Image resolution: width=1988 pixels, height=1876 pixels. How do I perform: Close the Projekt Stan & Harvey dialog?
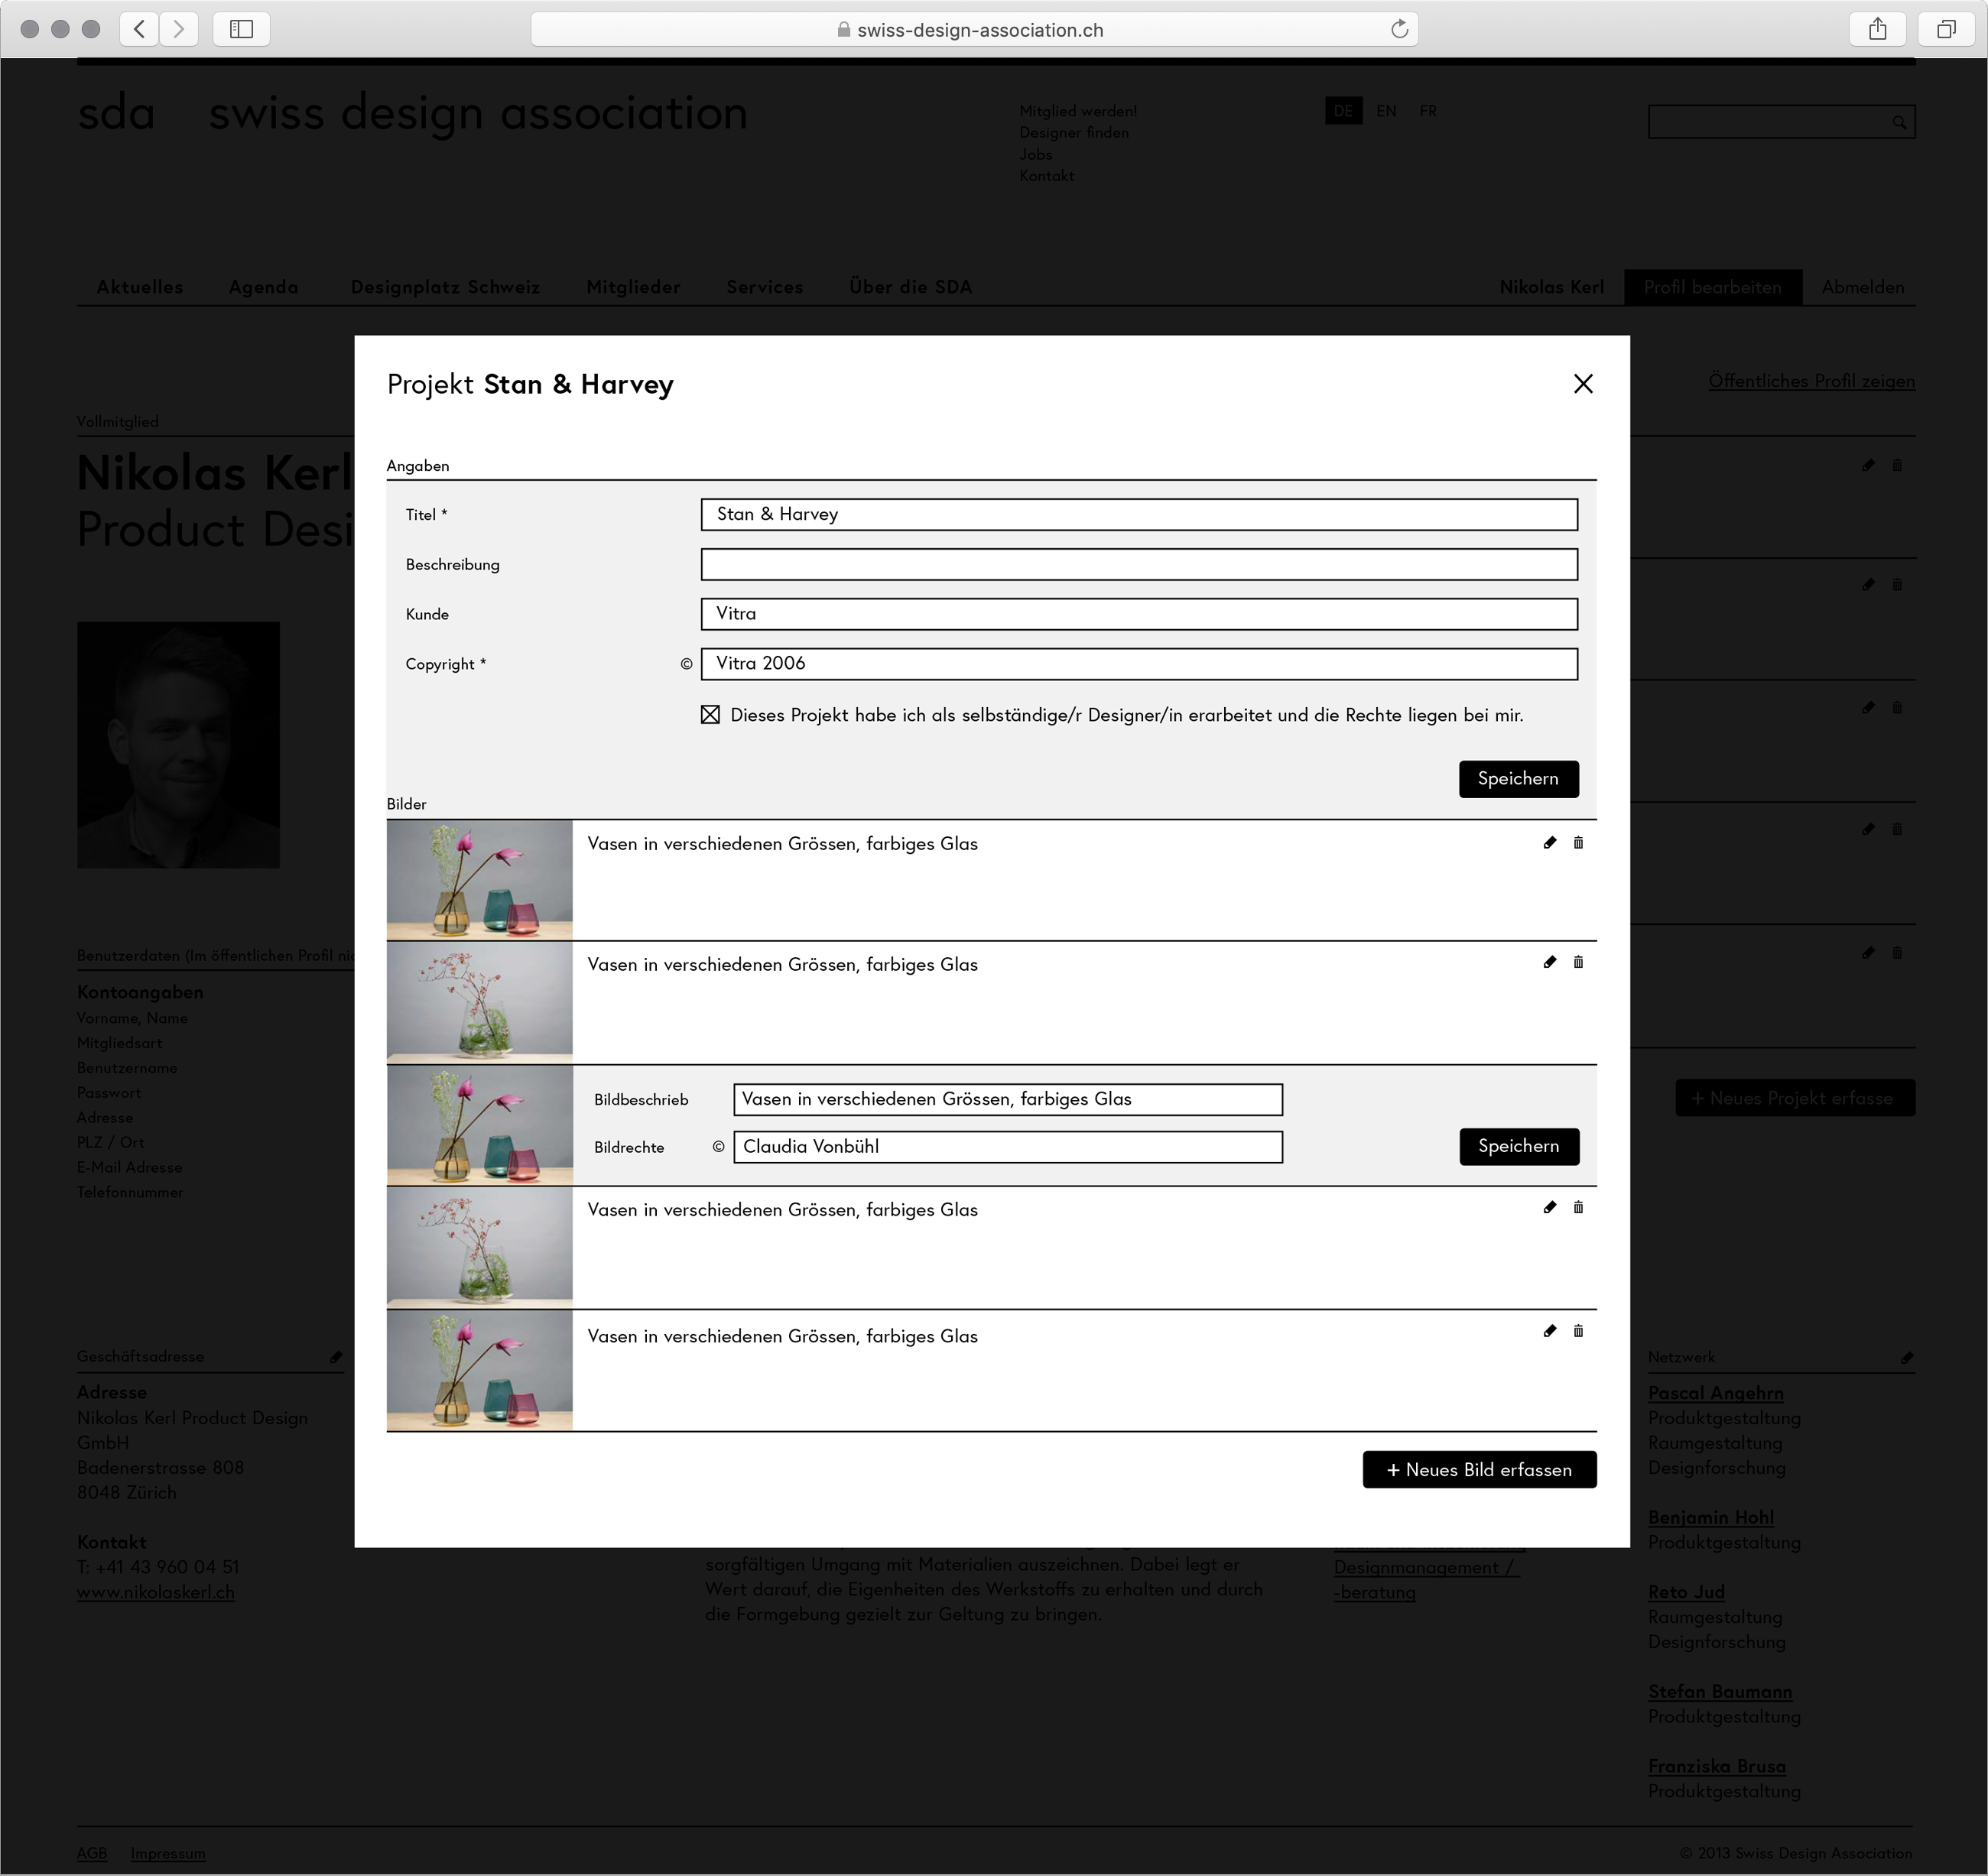tap(1582, 384)
